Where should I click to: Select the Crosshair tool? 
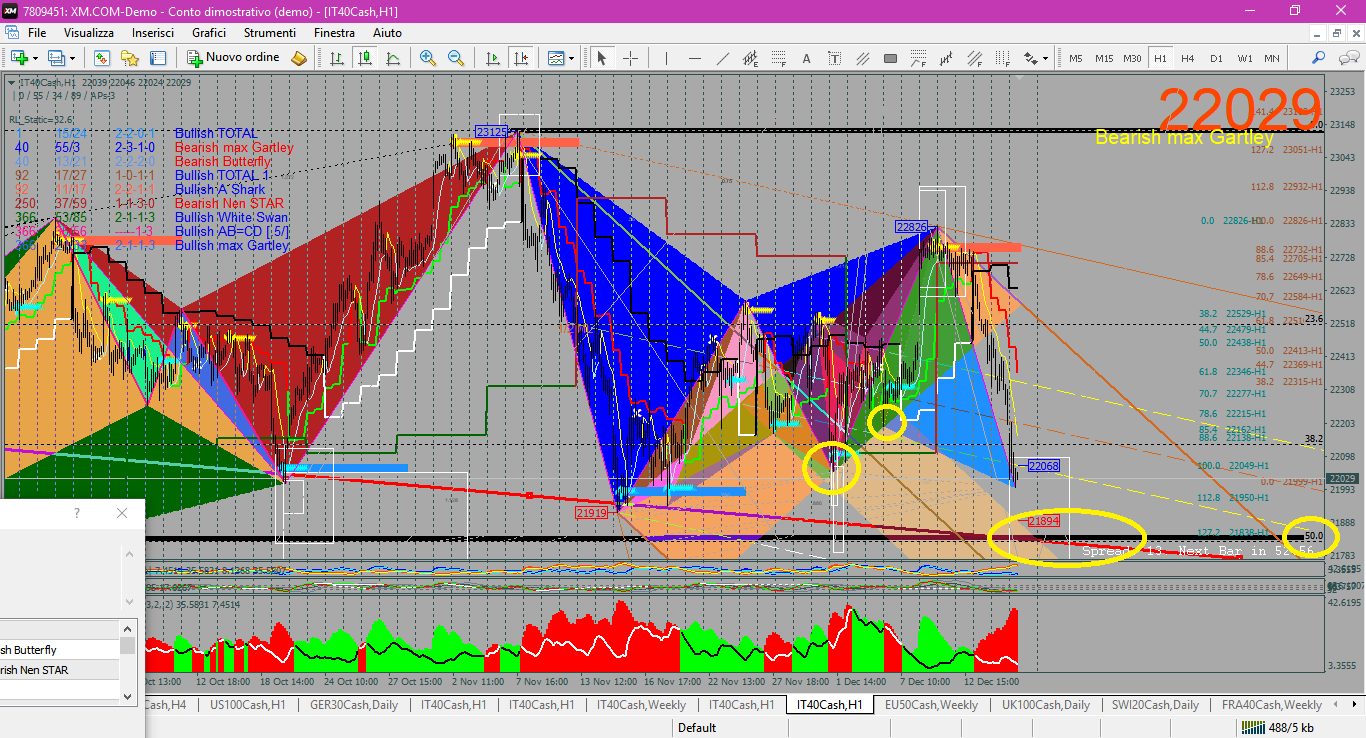(x=630, y=58)
